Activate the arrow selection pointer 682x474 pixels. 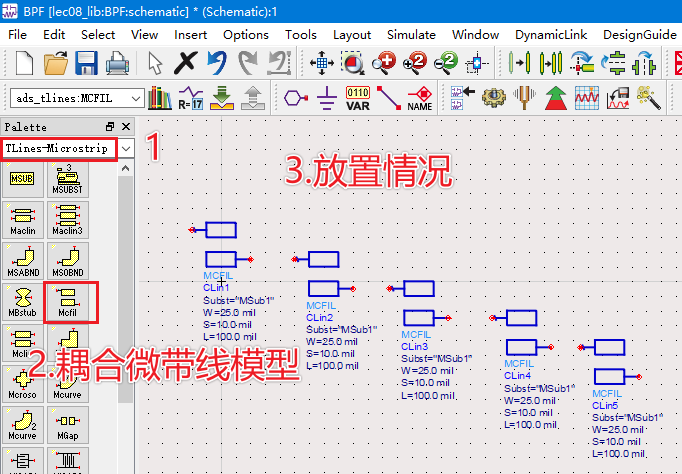[155, 63]
